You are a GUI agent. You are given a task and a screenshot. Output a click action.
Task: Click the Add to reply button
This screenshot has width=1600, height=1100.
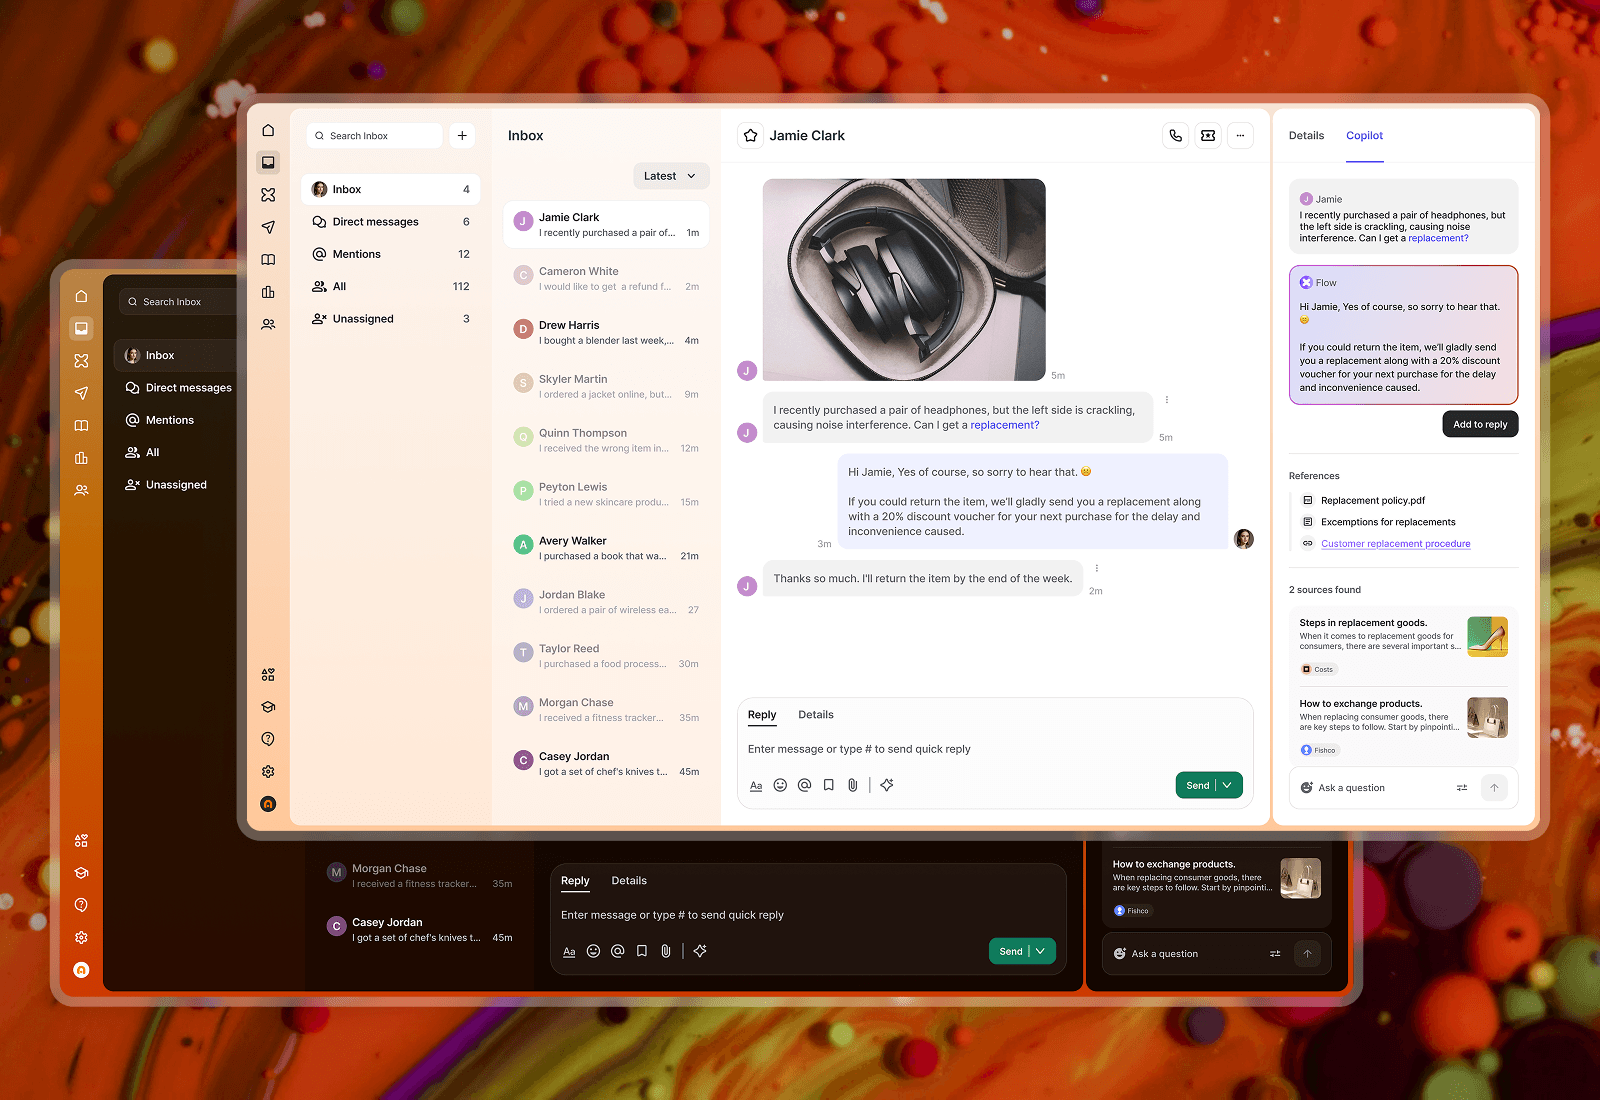(x=1480, y=425)
